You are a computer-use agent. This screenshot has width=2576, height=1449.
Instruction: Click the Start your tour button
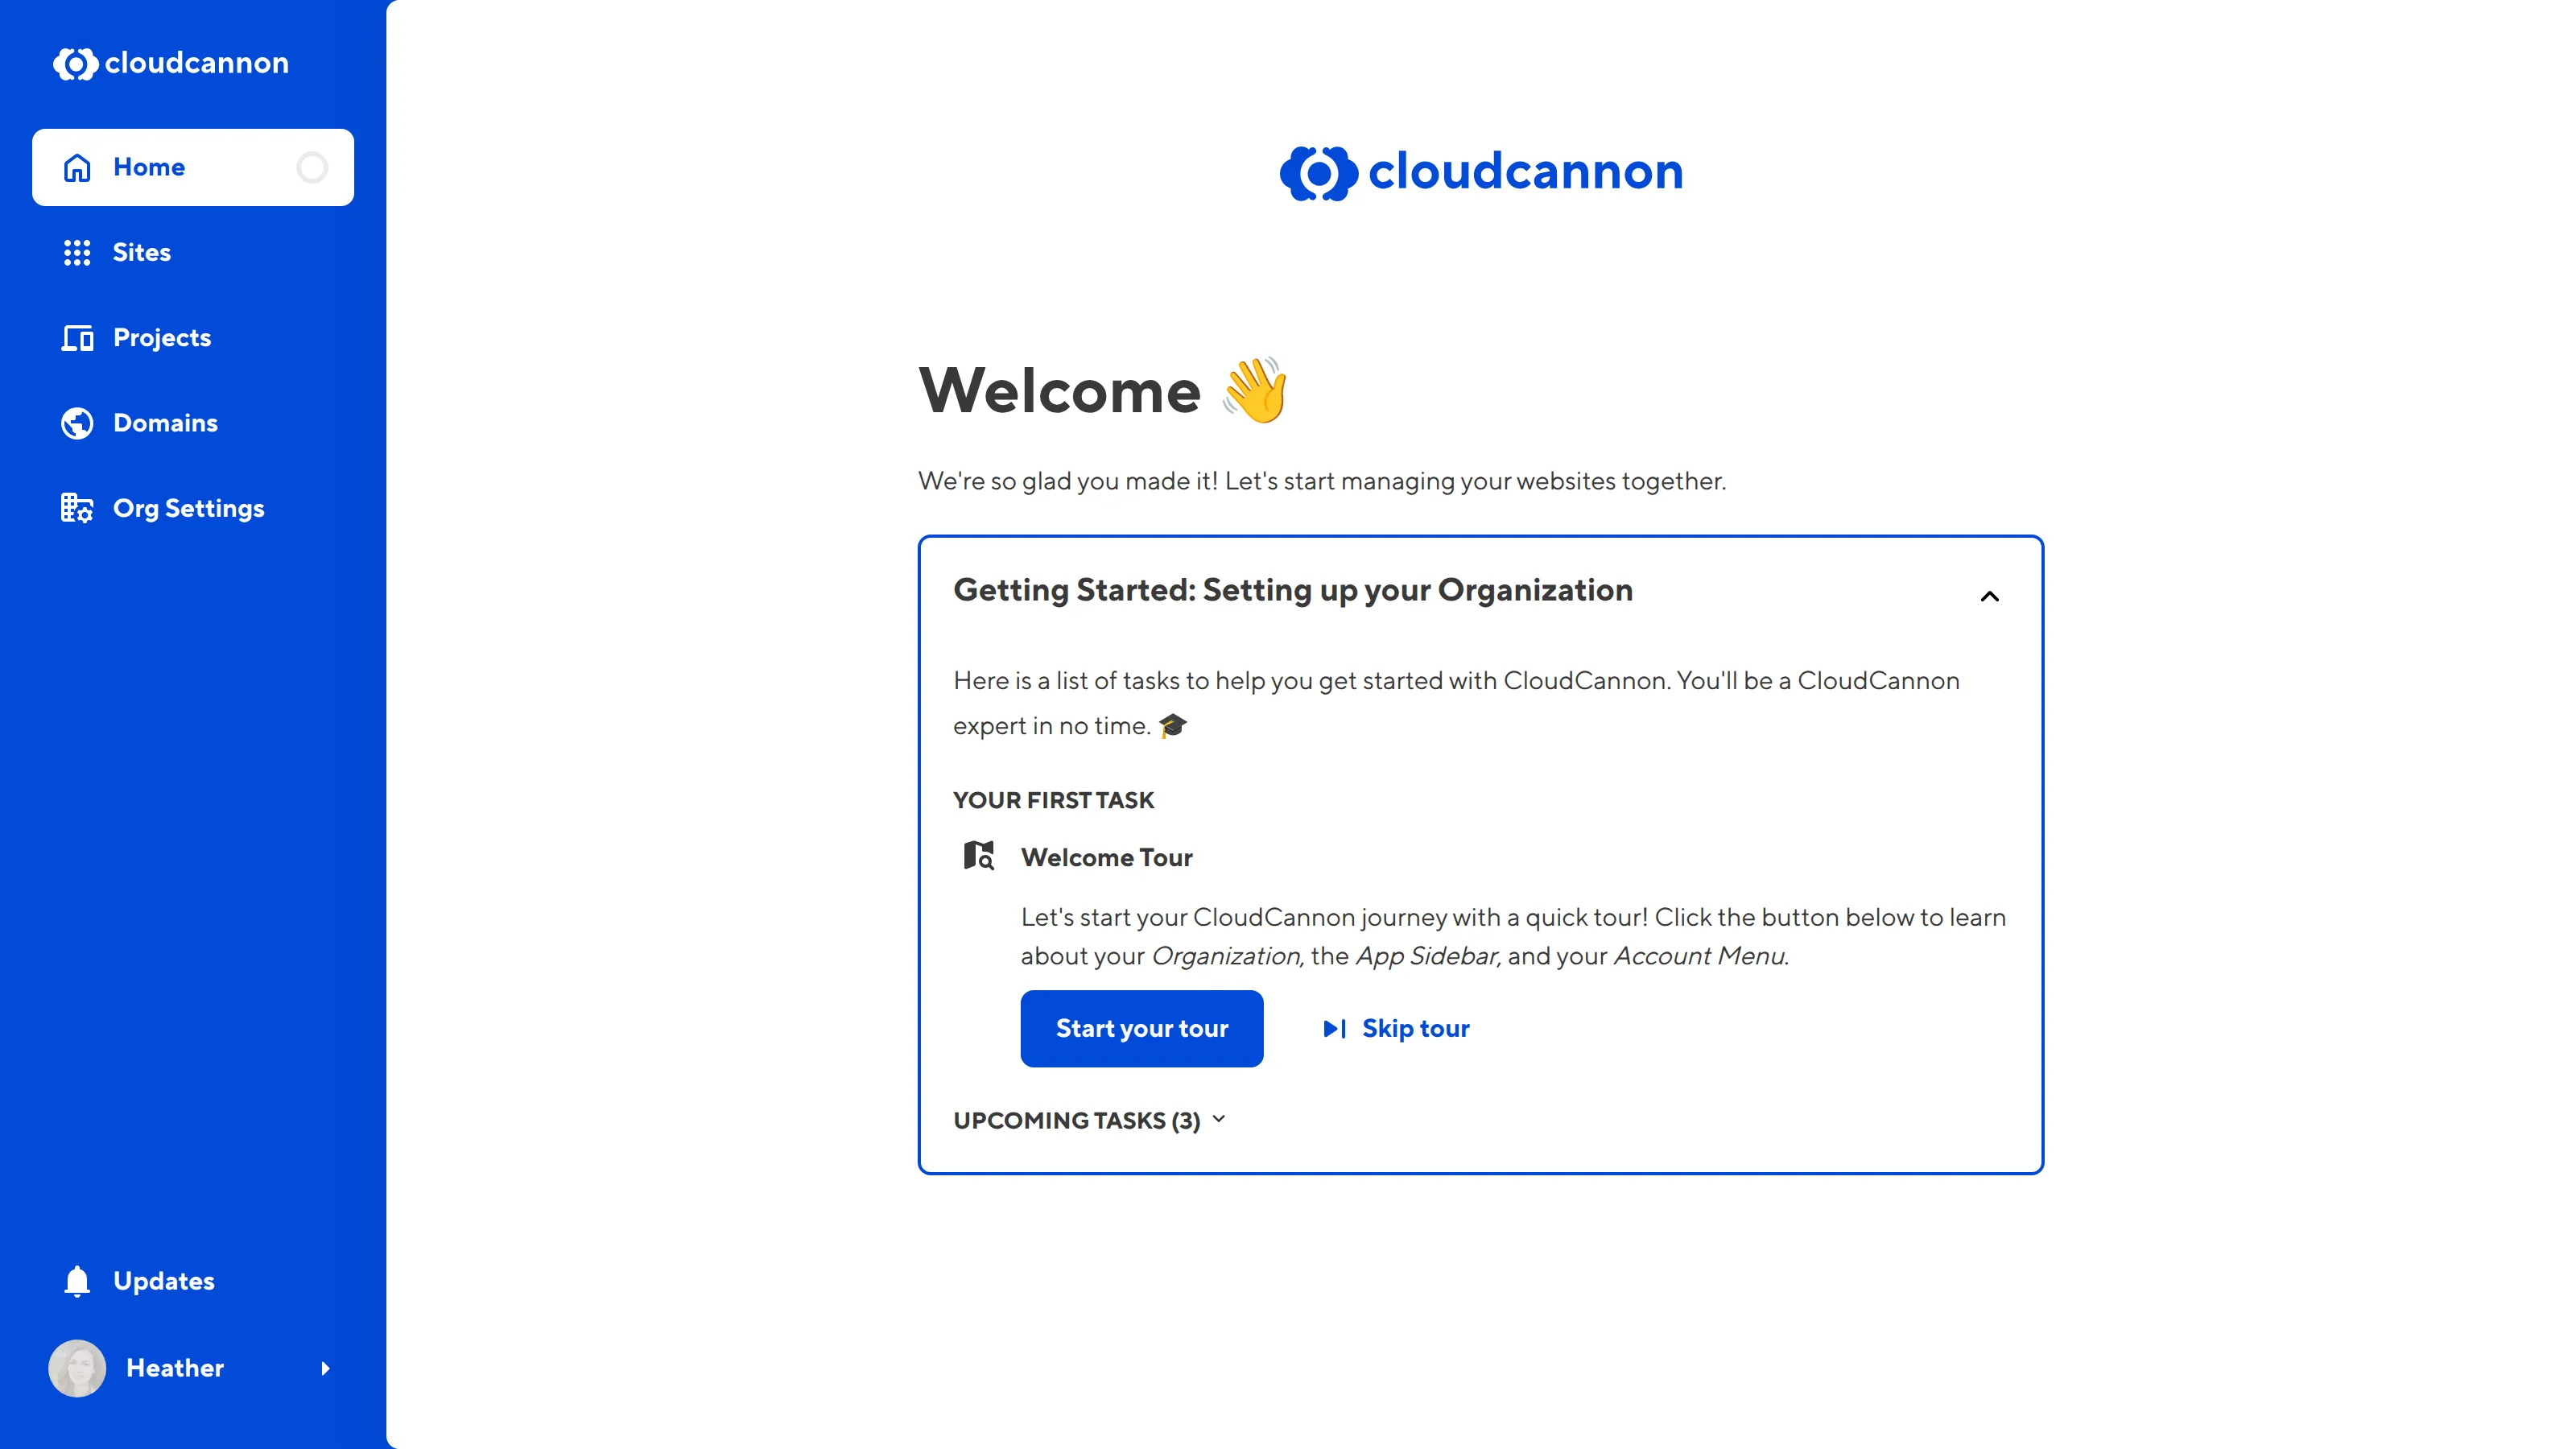[1142, 1028]
